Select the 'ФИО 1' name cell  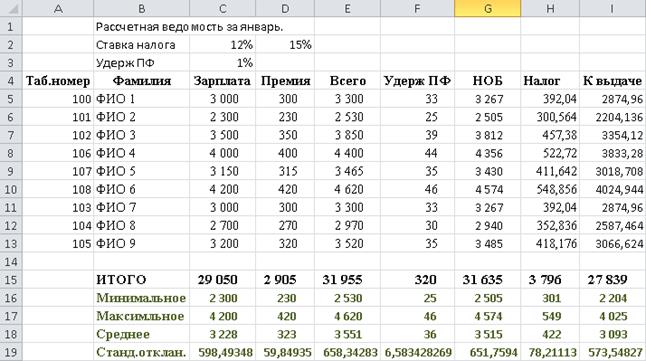click(x=141, y=99)
